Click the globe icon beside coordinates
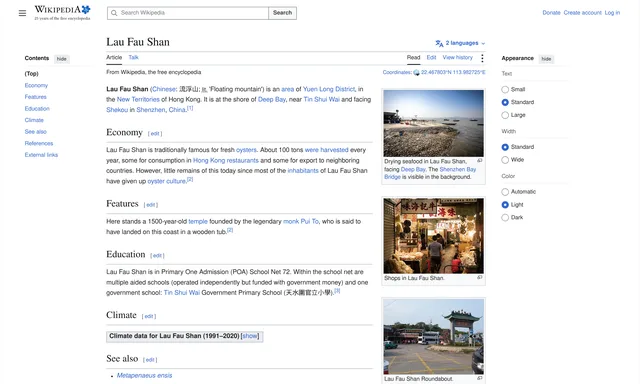Viewport: 640px width, 384px height. click(416, 73)
